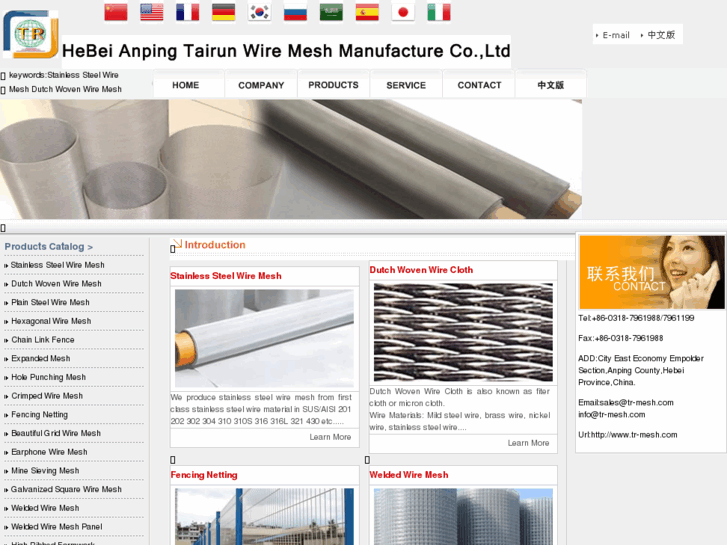
Task: Open Fencing Netting in the sidebar catalog
Action: coord(39,415)
